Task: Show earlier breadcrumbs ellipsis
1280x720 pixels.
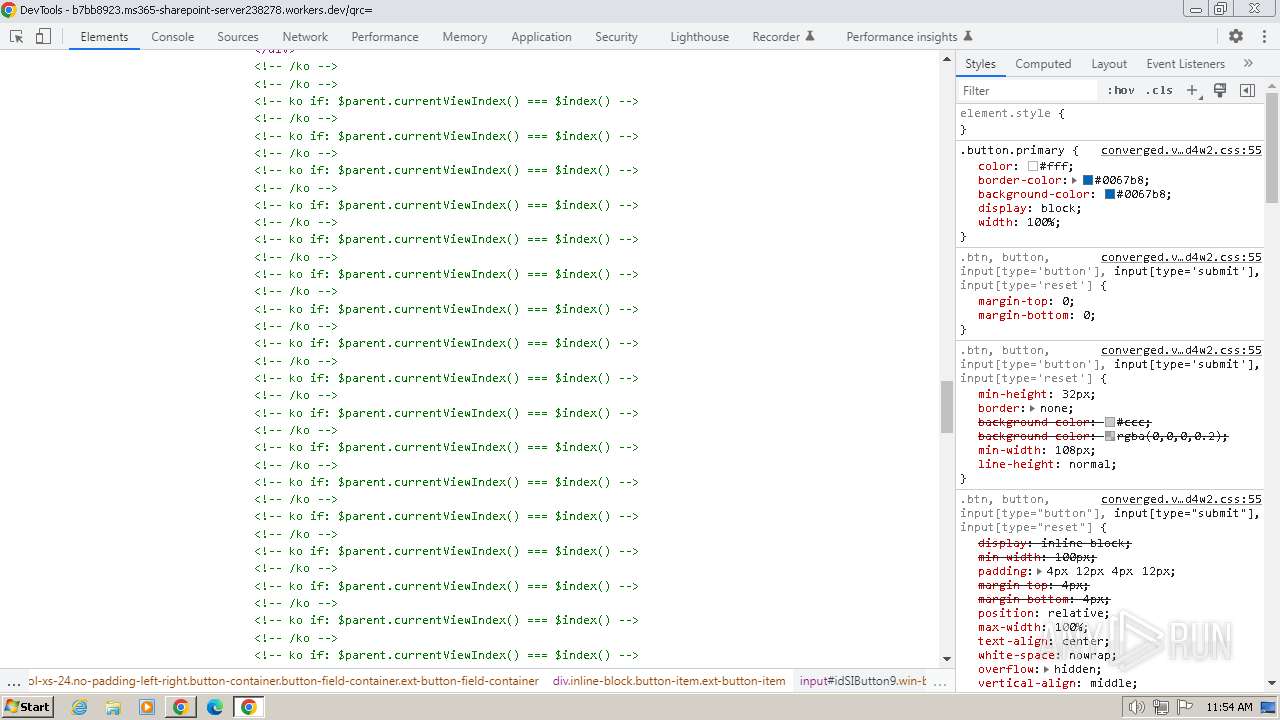Action: tap(13, 682)
